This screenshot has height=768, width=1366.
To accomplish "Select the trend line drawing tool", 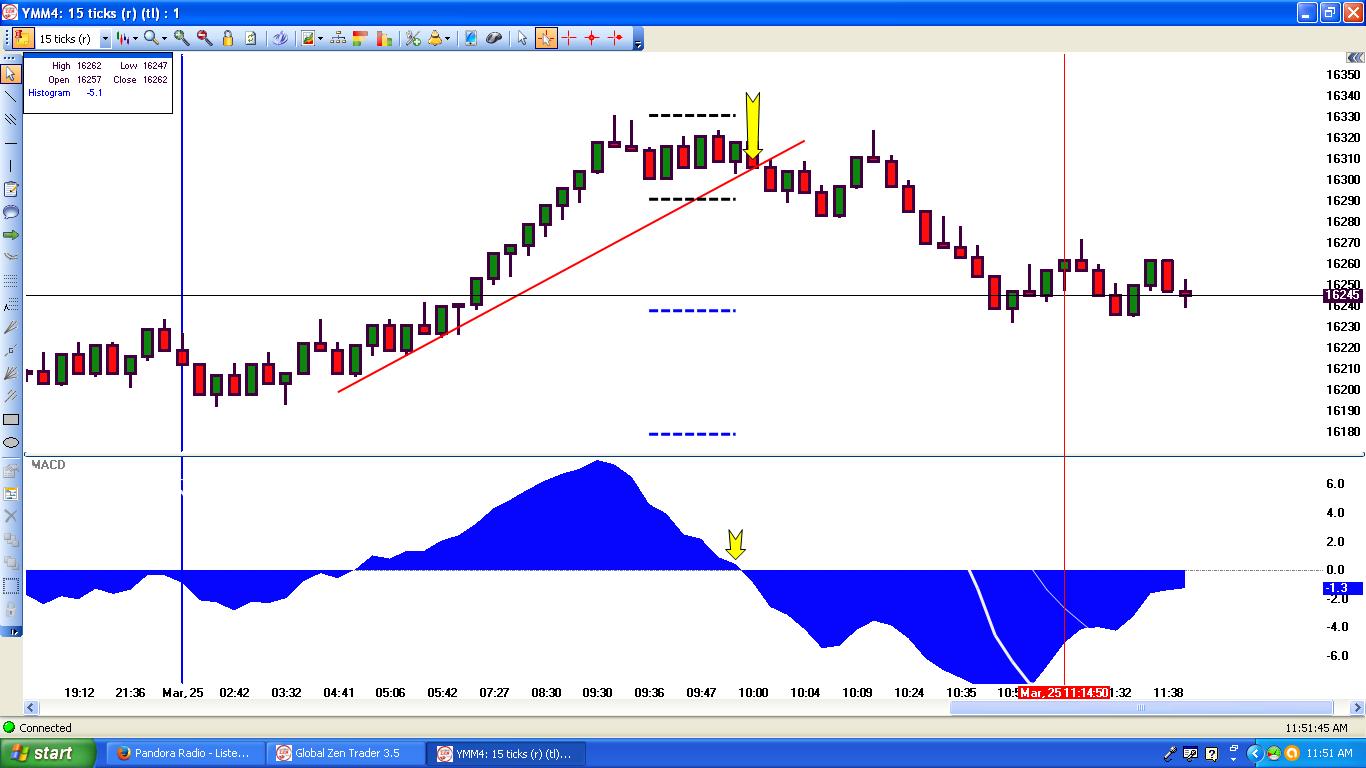I will [x=11, y=97].
